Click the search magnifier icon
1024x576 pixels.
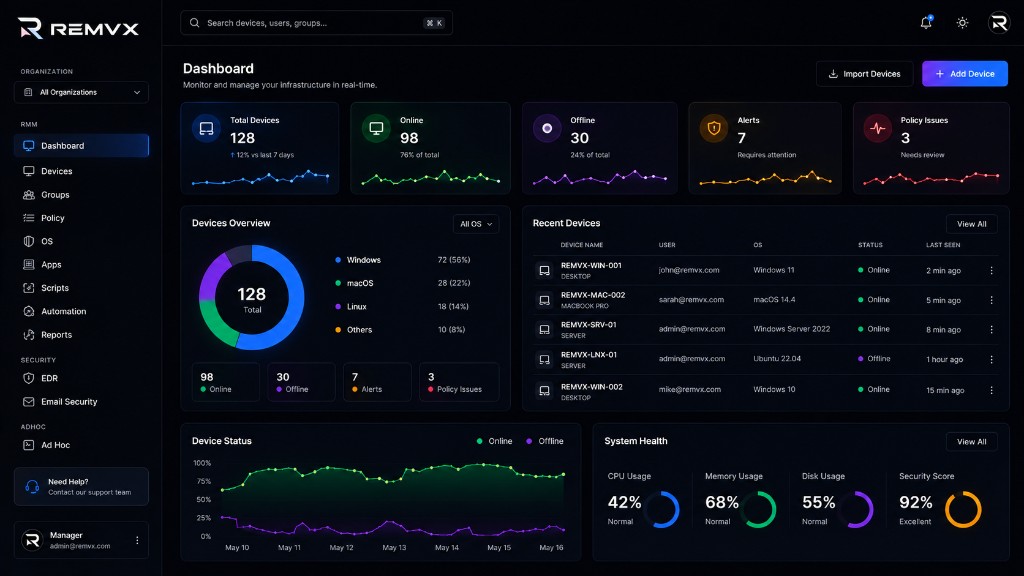tap(195, 23)
